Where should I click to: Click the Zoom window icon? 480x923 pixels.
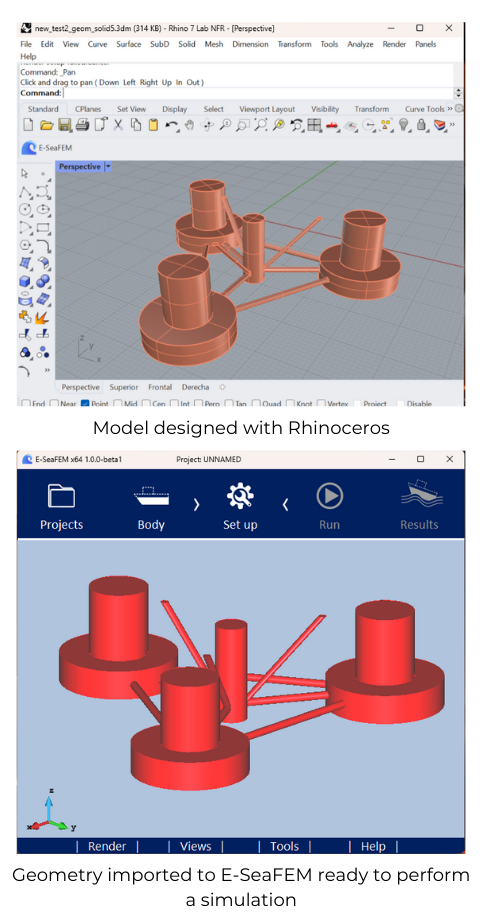click(x=242, y=125)
